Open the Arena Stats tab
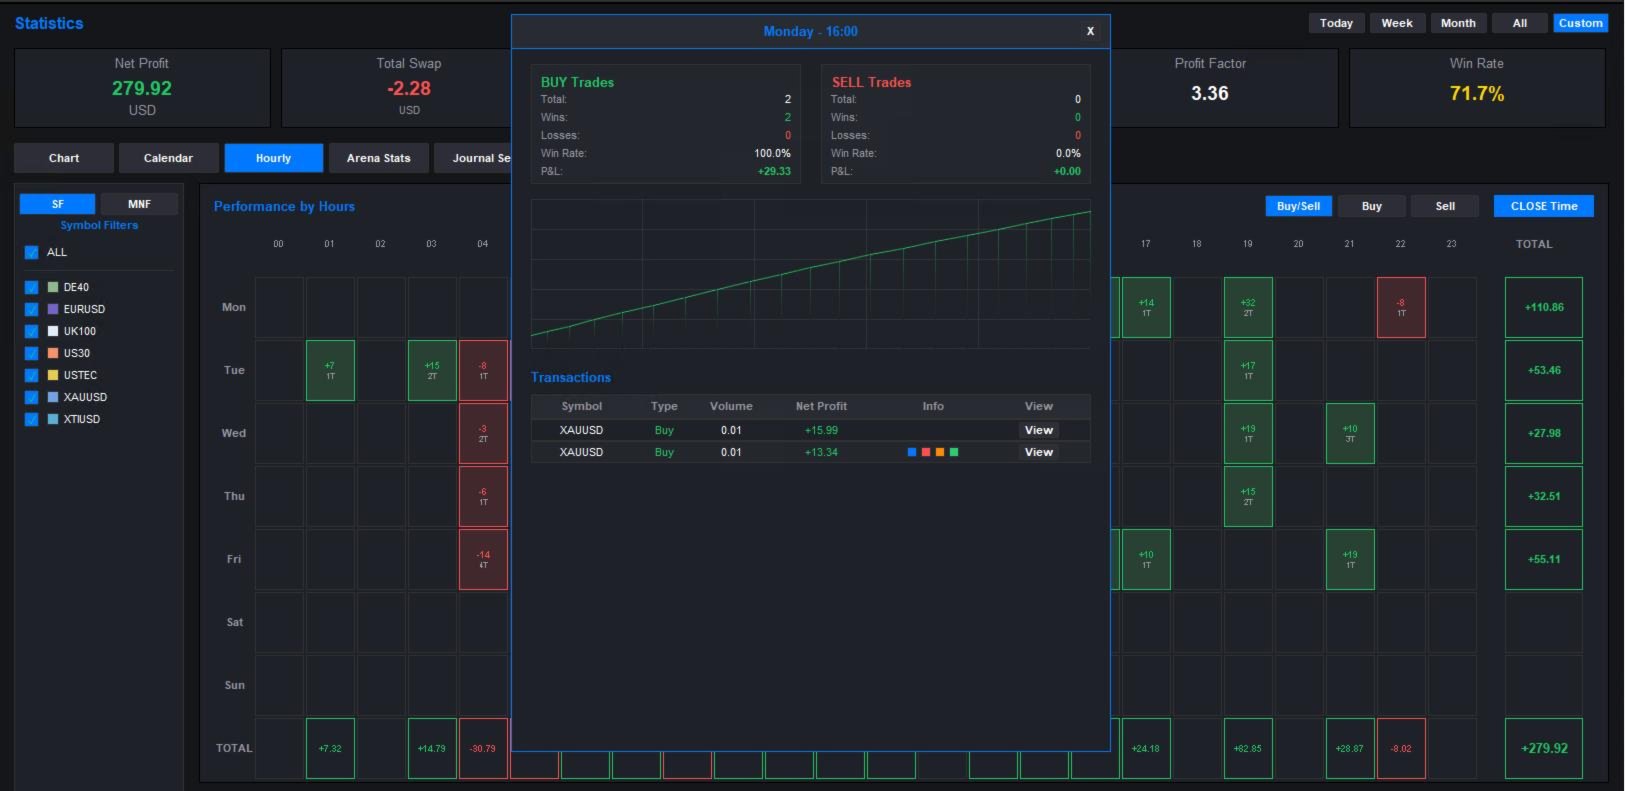Image resolution: width=1625 pixels, height=791 pixels. coord(378,158)
